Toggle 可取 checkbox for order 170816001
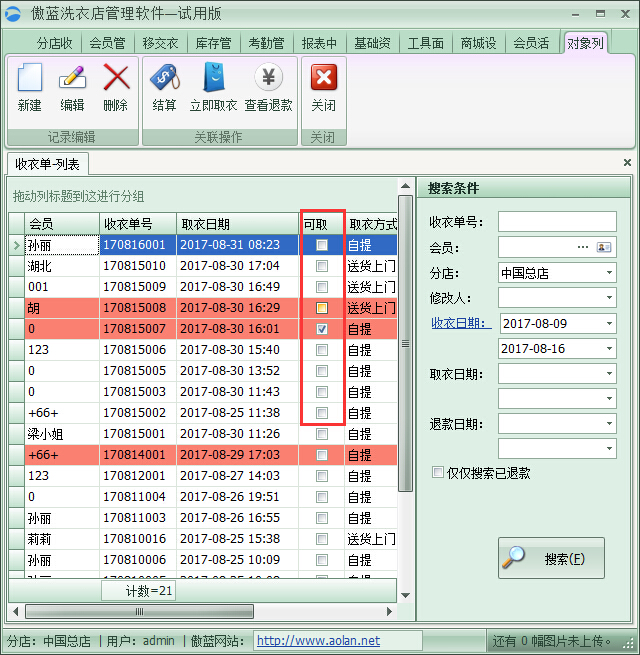640x655 pixels. [x=322, y=245]
